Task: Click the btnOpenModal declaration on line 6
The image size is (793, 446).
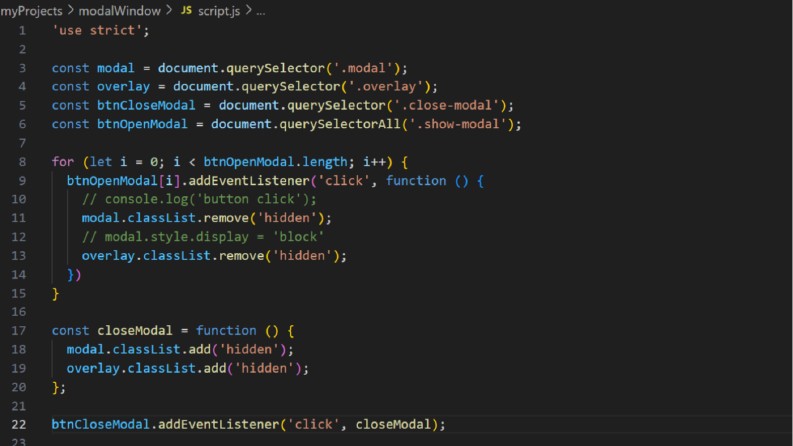Action: [x=142, y=124]
